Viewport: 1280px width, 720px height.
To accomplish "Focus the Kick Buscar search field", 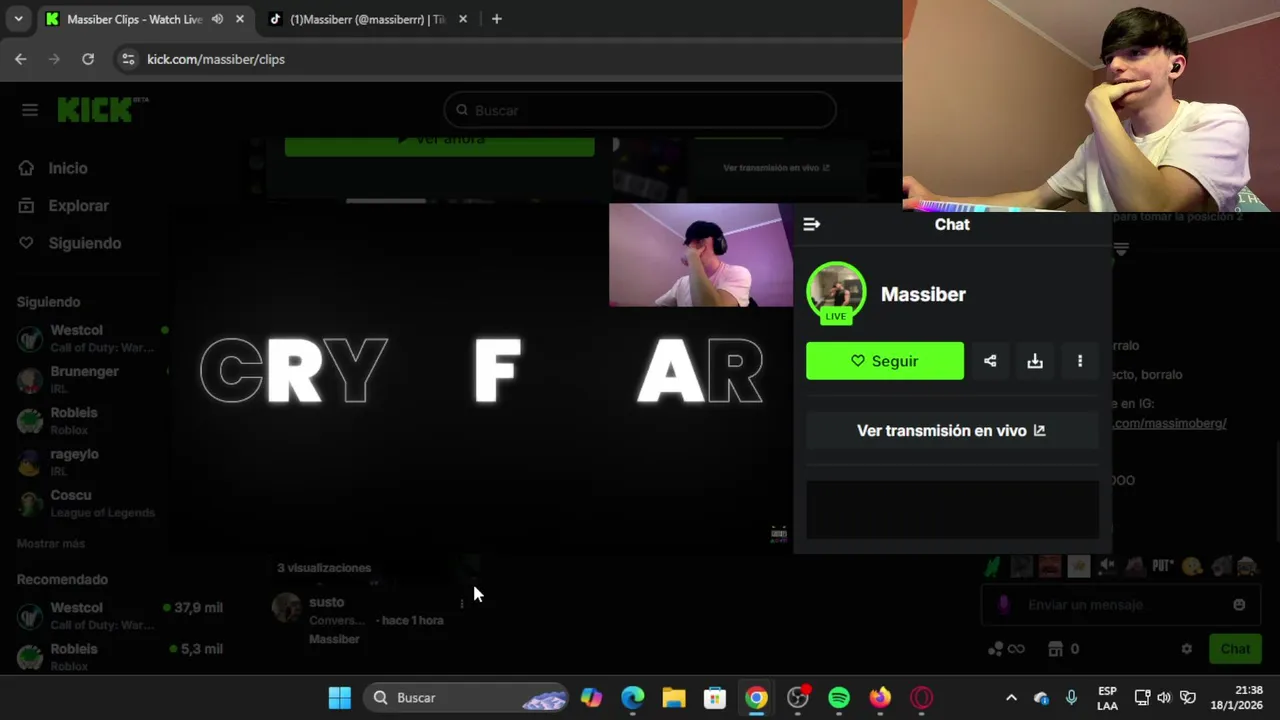I will (x=640, y=110).
